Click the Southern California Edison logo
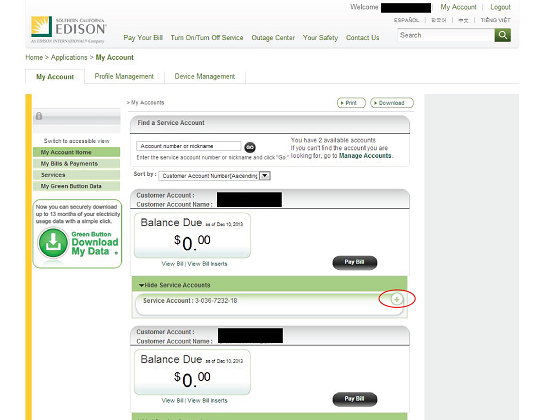 click(x=69, y=30)
